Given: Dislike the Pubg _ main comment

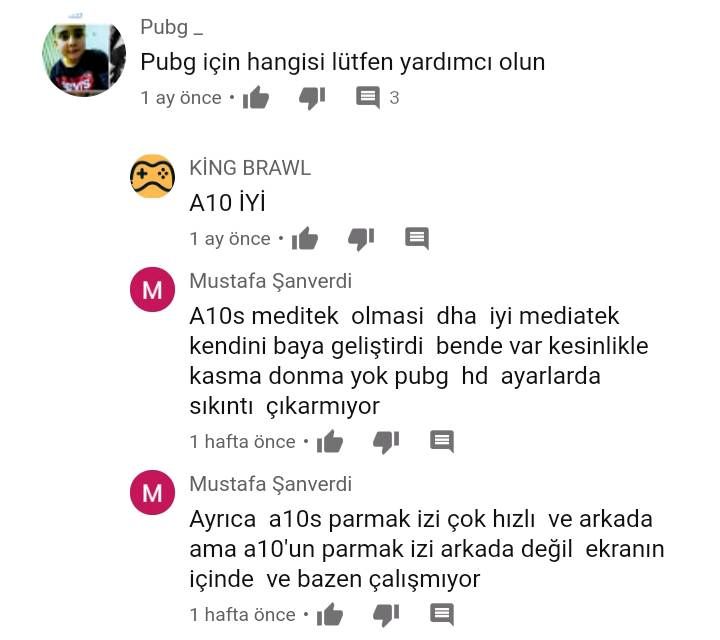Looking at the screenshot, I should click(312, 98).
